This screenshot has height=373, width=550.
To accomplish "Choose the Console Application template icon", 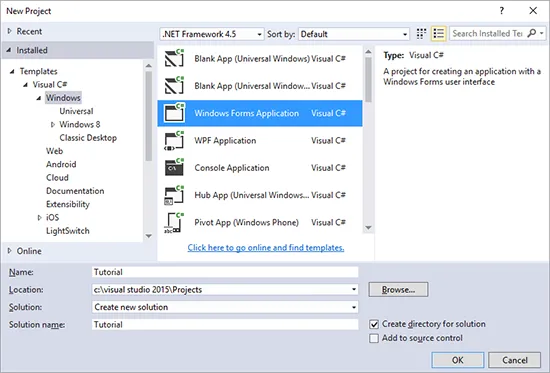I will click(x=175, y=167).
